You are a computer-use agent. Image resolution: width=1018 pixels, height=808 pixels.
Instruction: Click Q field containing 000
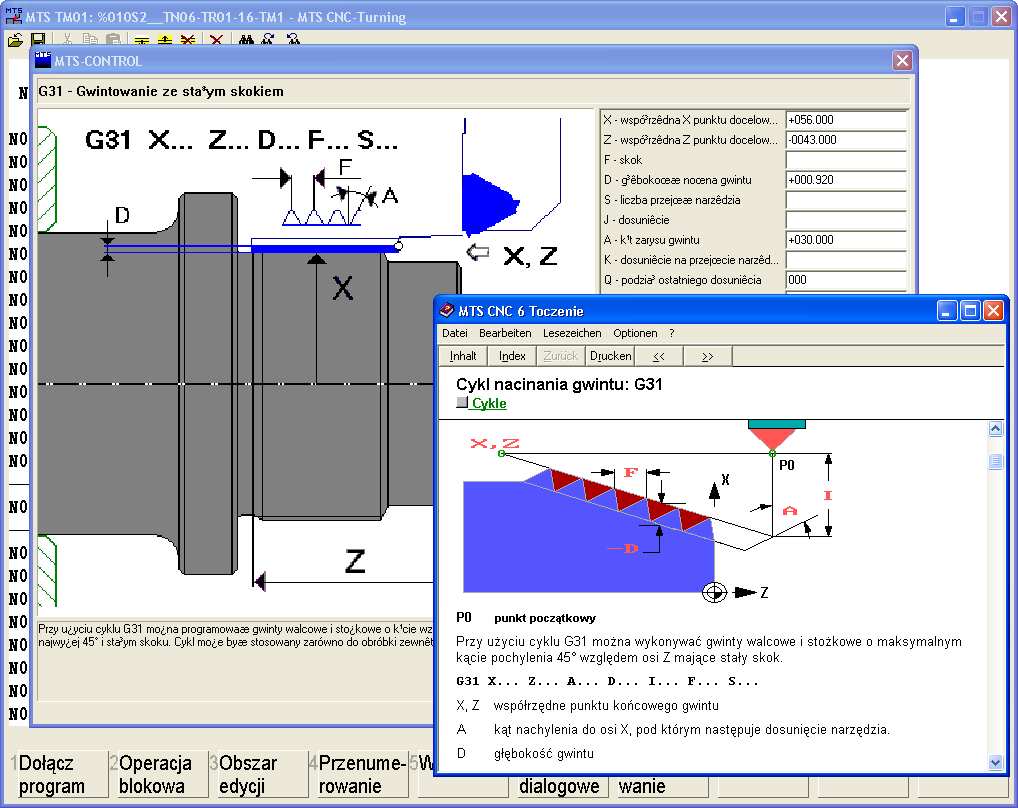click(845, 280)
